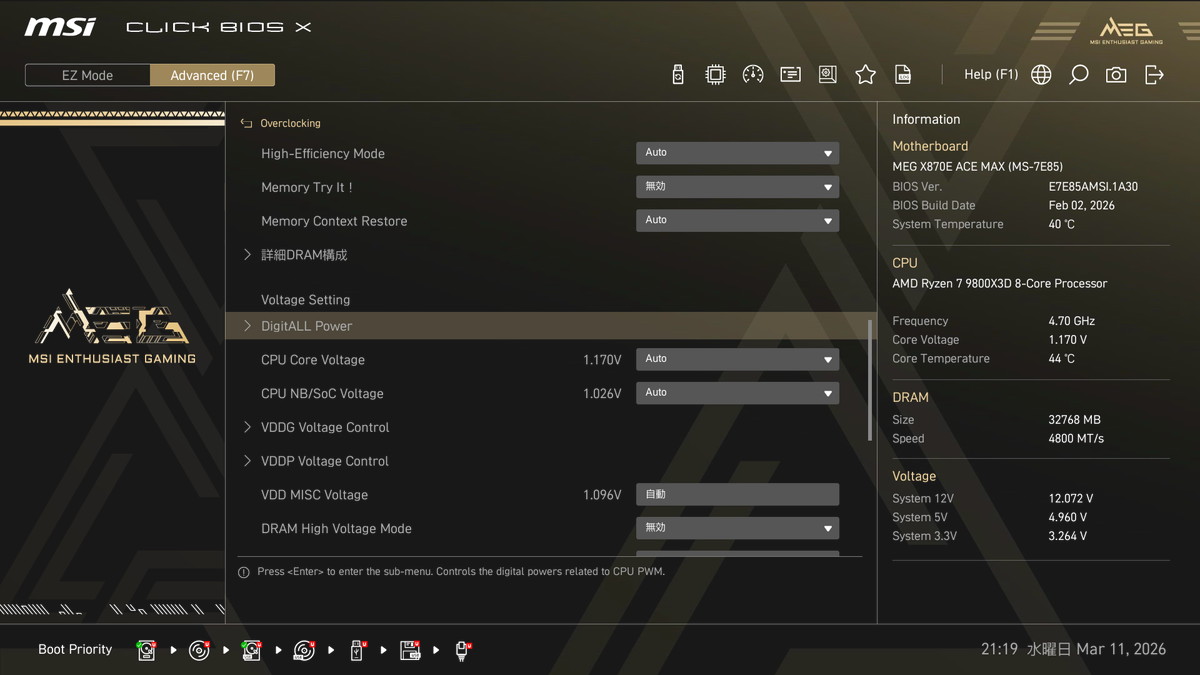The image size is (1200, 675).
Task: Click the CPU chip icon in toolbar
Action: pos(715,75)
